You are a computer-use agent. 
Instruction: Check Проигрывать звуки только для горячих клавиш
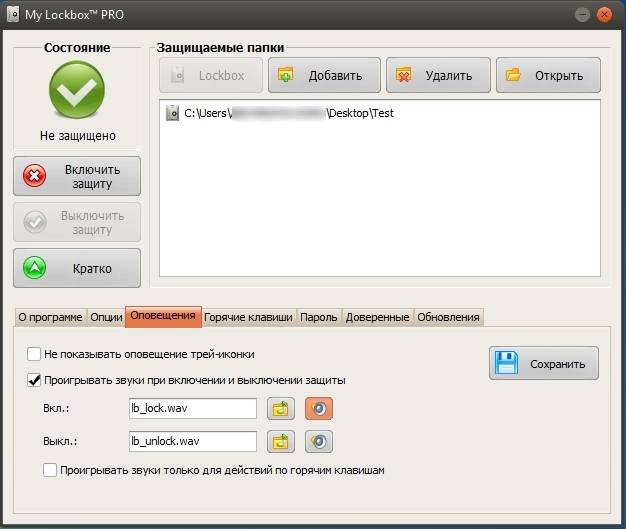(50, 470)
